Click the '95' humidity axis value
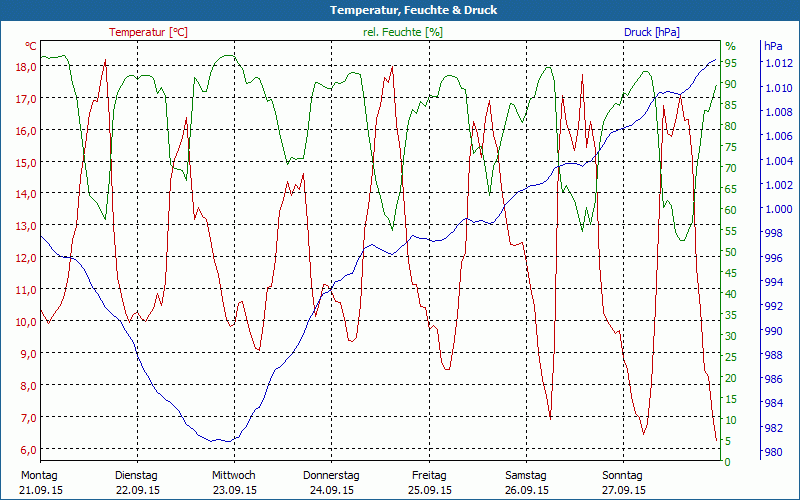The width and height of the screenshot is (800, 500). (731, 63)
